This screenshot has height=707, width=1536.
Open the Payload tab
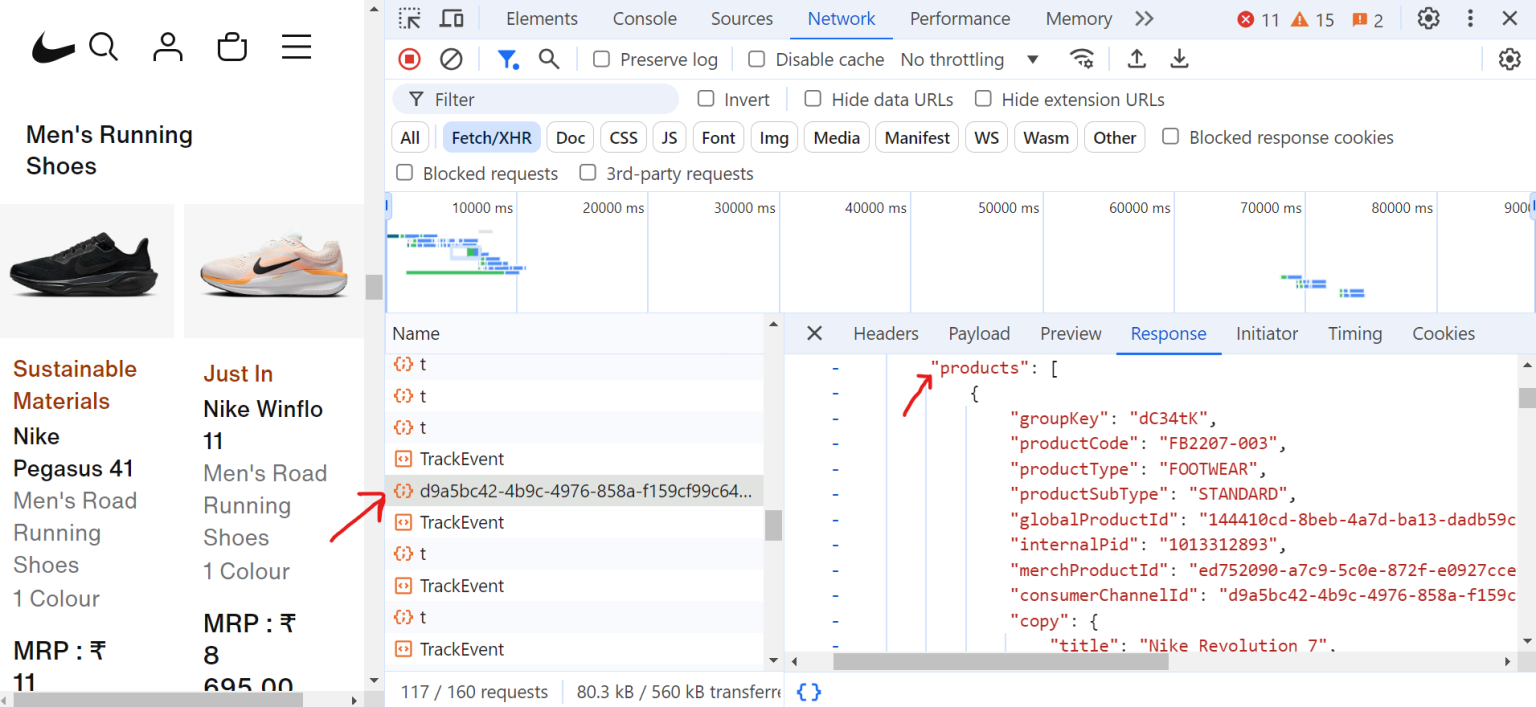pos(978,333)
